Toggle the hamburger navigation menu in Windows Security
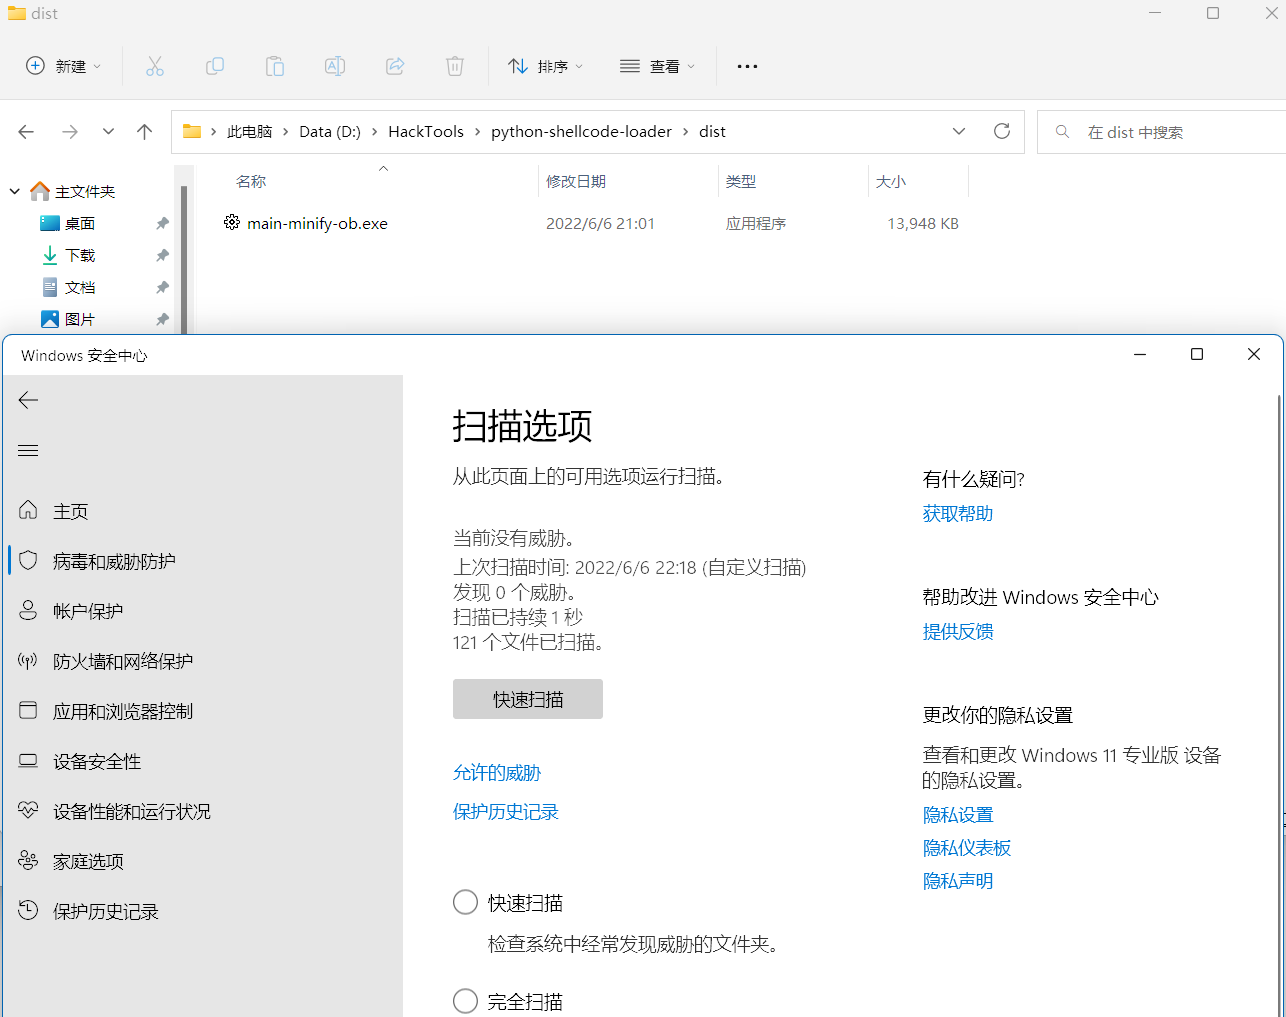The width and height of the screenshot is (1286, 1017). pos(28,450)
